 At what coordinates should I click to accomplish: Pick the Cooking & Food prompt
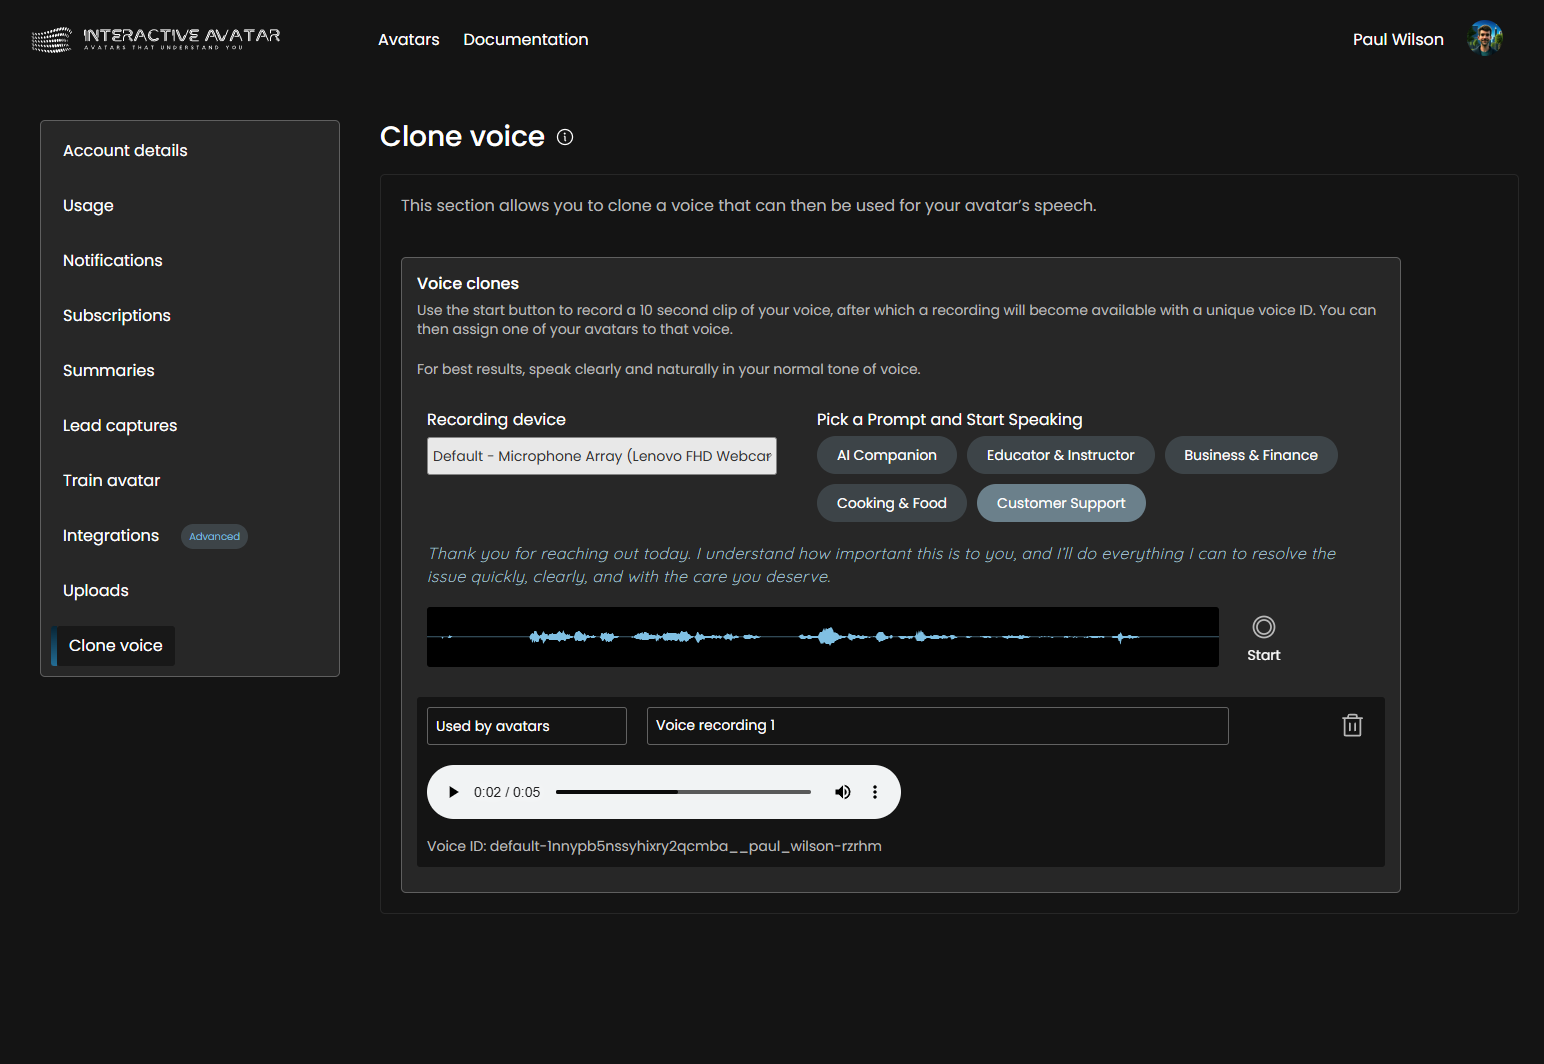click(891, 503)
